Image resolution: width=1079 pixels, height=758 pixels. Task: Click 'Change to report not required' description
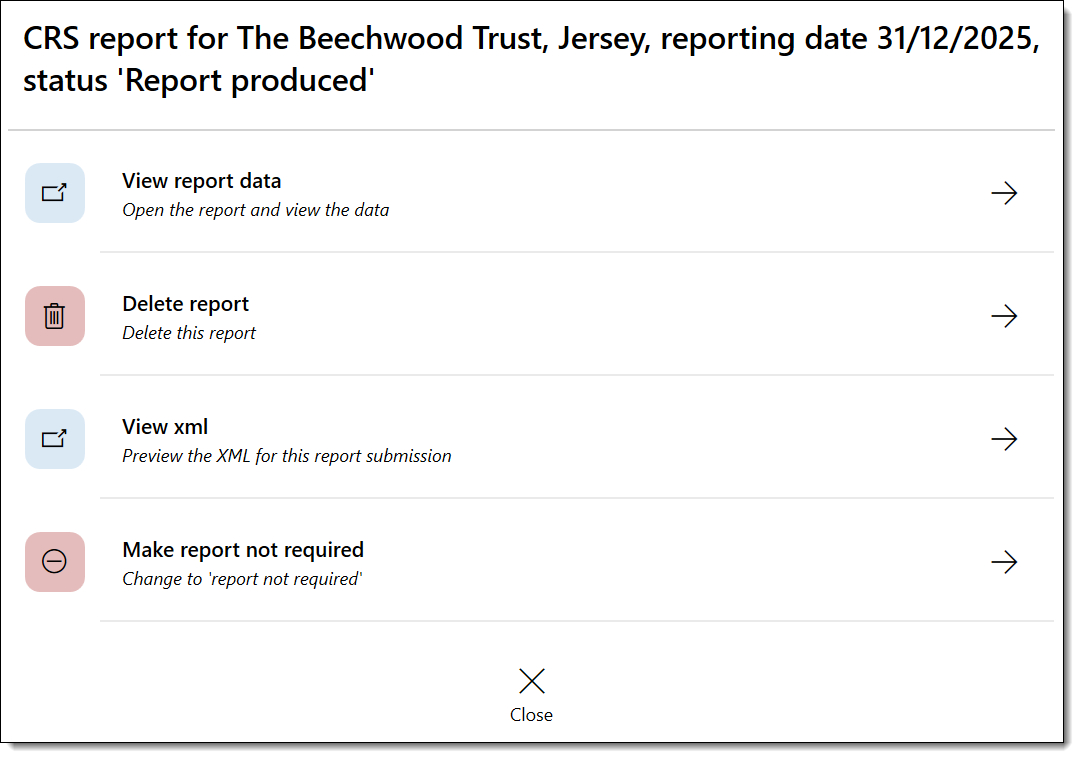coord(242,579)
